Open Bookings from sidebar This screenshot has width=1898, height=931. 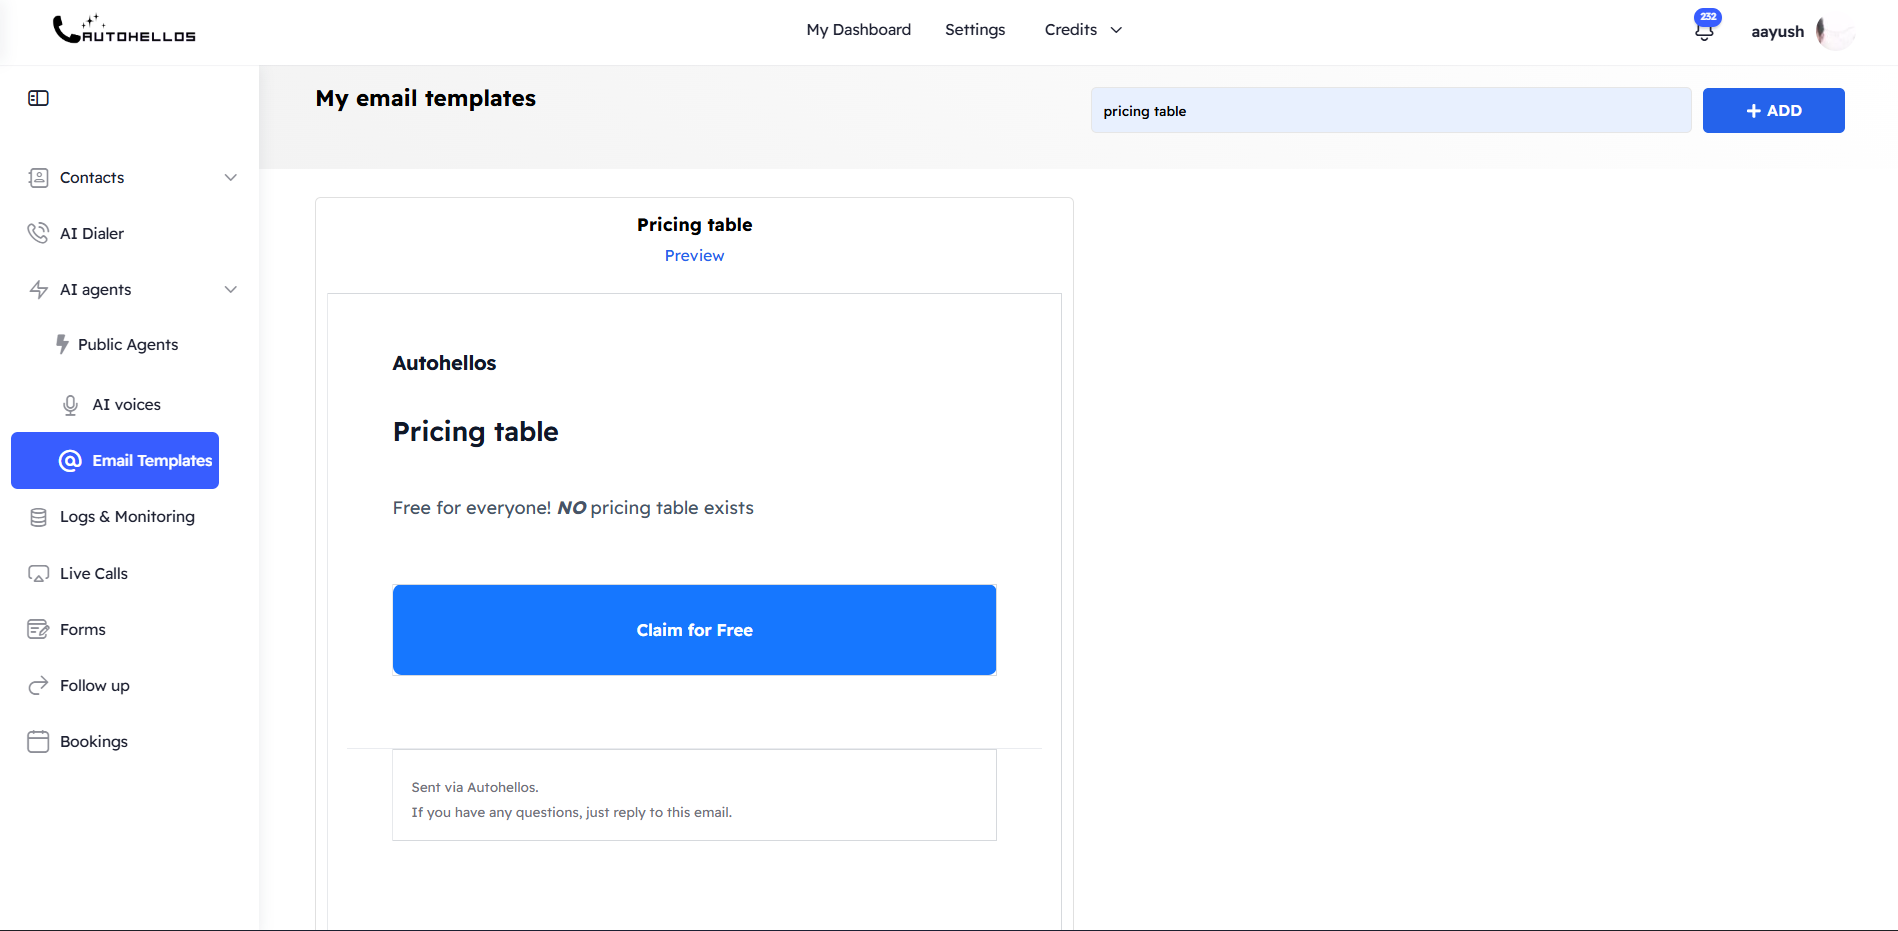point(94,742)
